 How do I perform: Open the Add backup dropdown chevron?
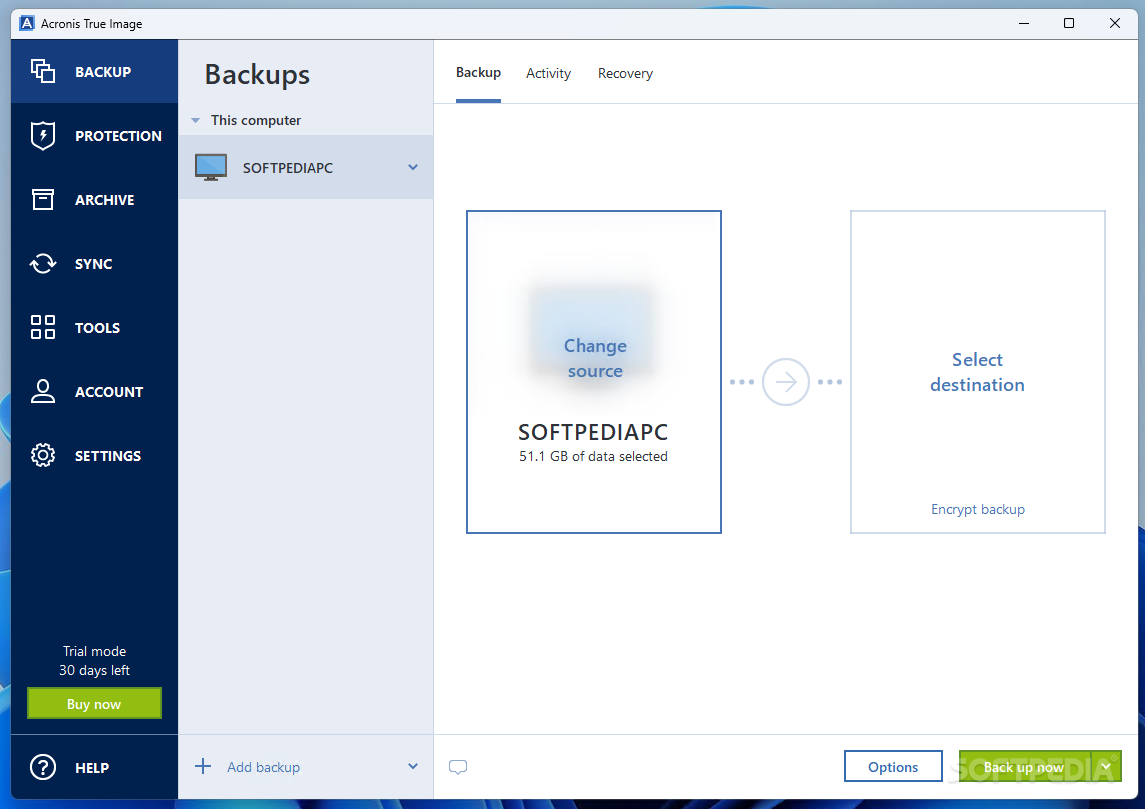pyautogui.click(x=413, y=767)
